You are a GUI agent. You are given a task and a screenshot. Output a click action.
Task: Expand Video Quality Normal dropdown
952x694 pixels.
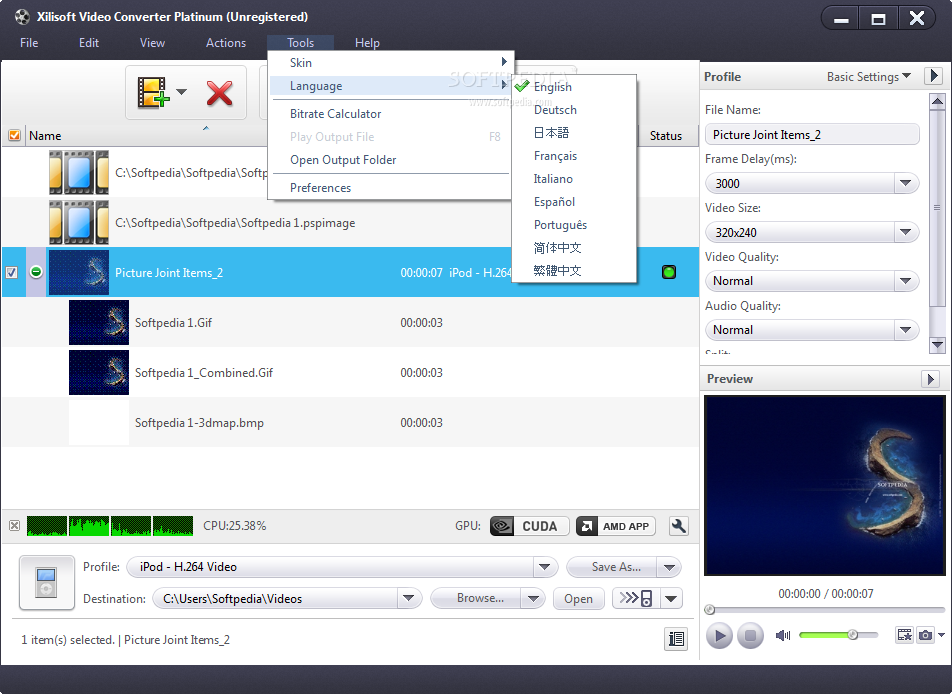[905, 281]
